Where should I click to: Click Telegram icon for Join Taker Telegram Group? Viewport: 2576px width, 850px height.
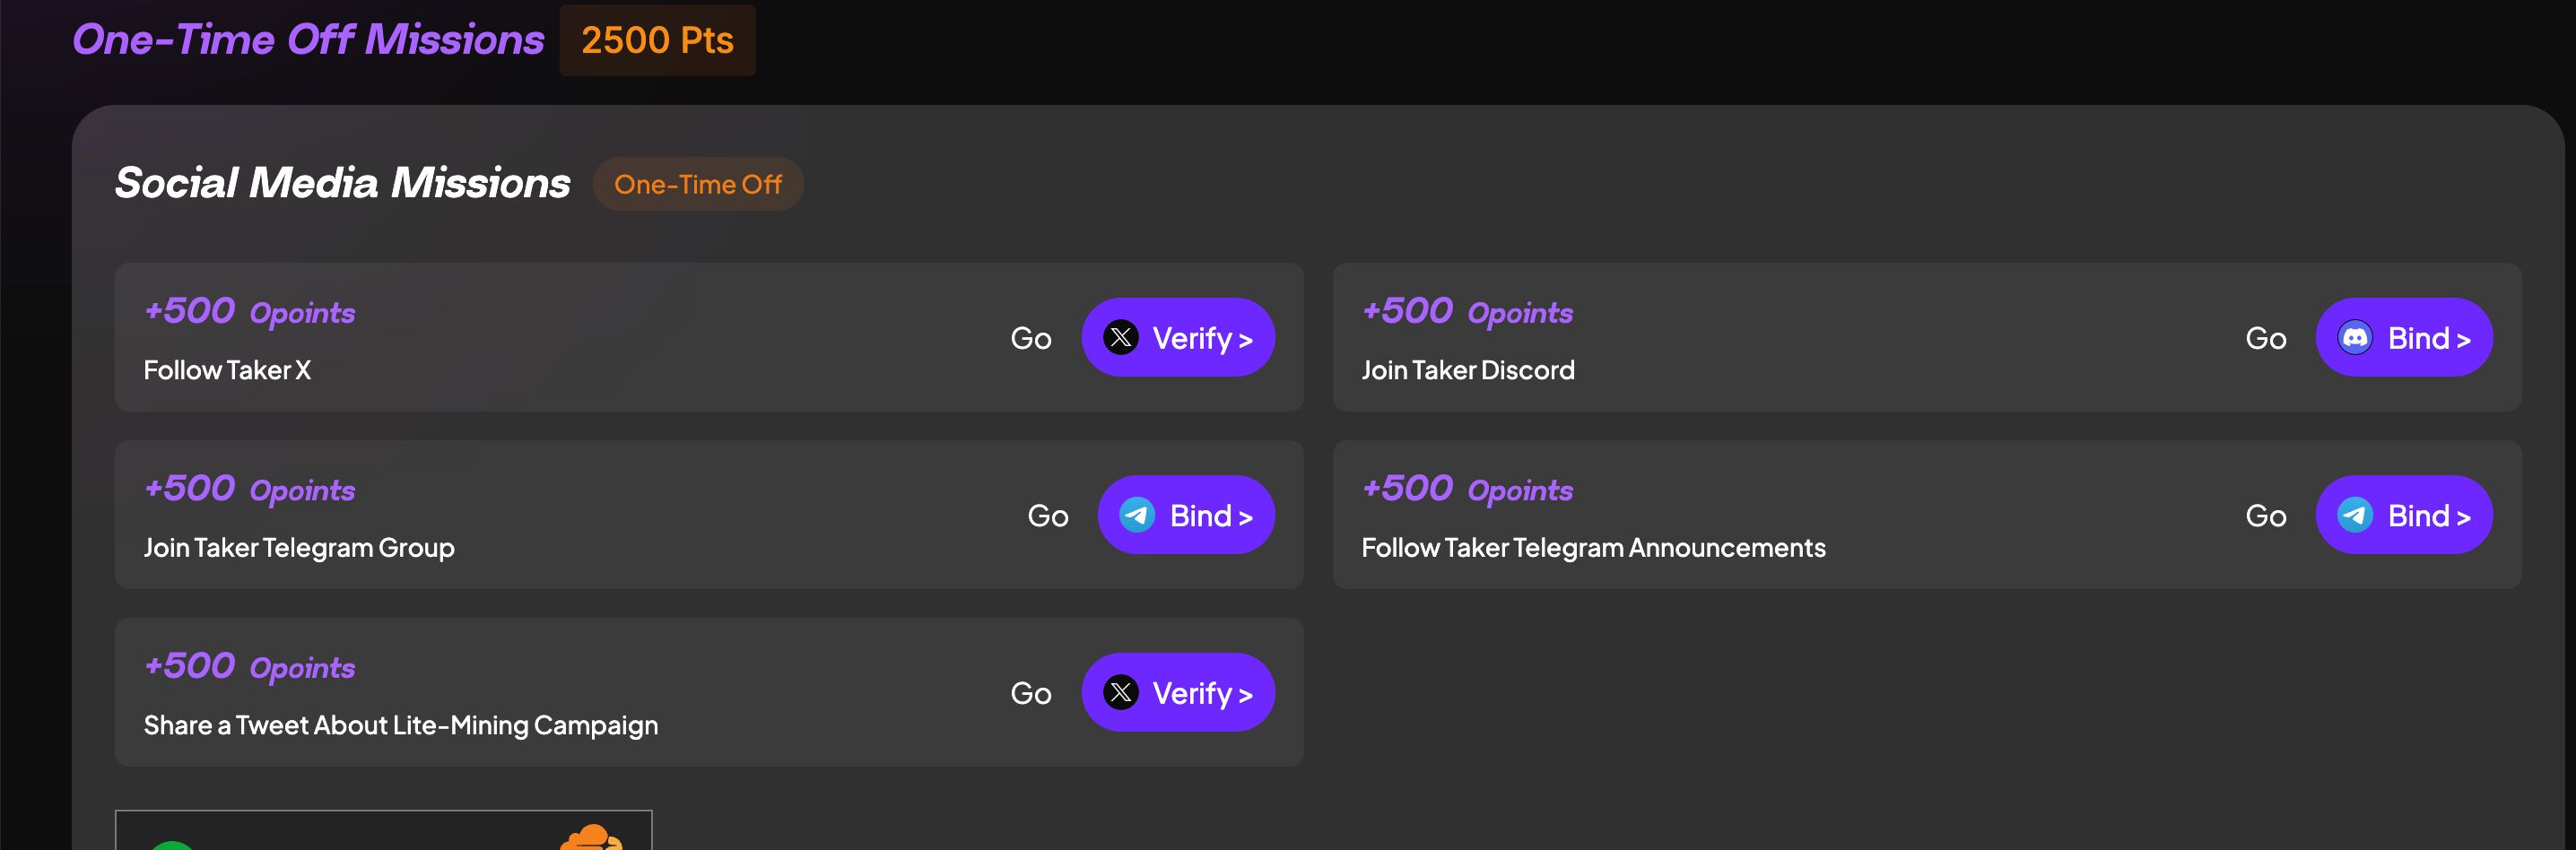(1137, 515)
